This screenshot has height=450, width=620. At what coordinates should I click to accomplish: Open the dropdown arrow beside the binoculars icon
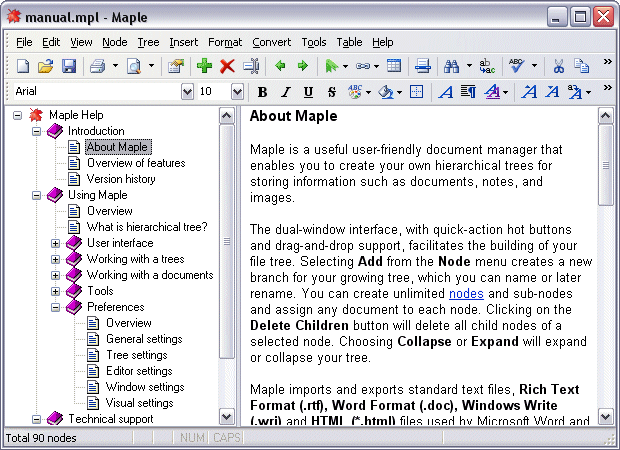pos(469,66)
